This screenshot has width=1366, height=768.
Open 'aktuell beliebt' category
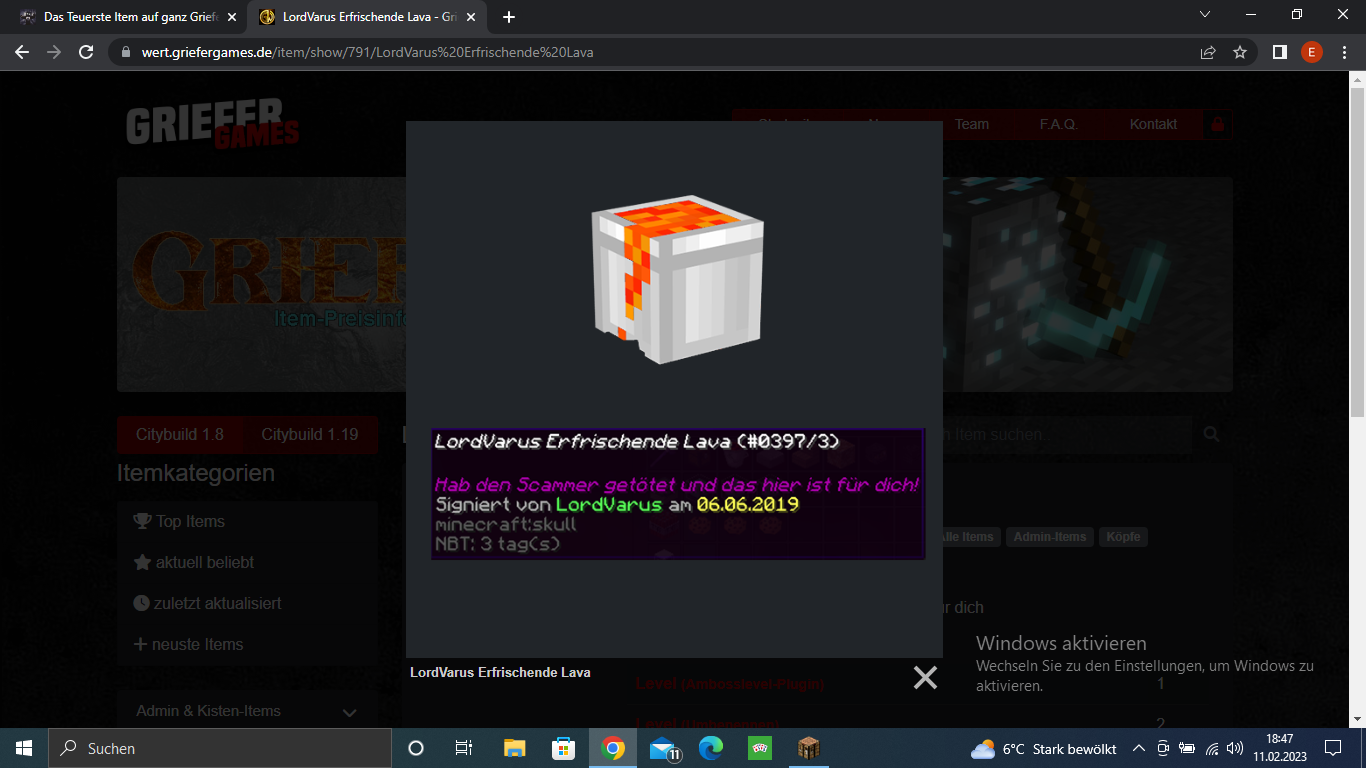(194, 562)
